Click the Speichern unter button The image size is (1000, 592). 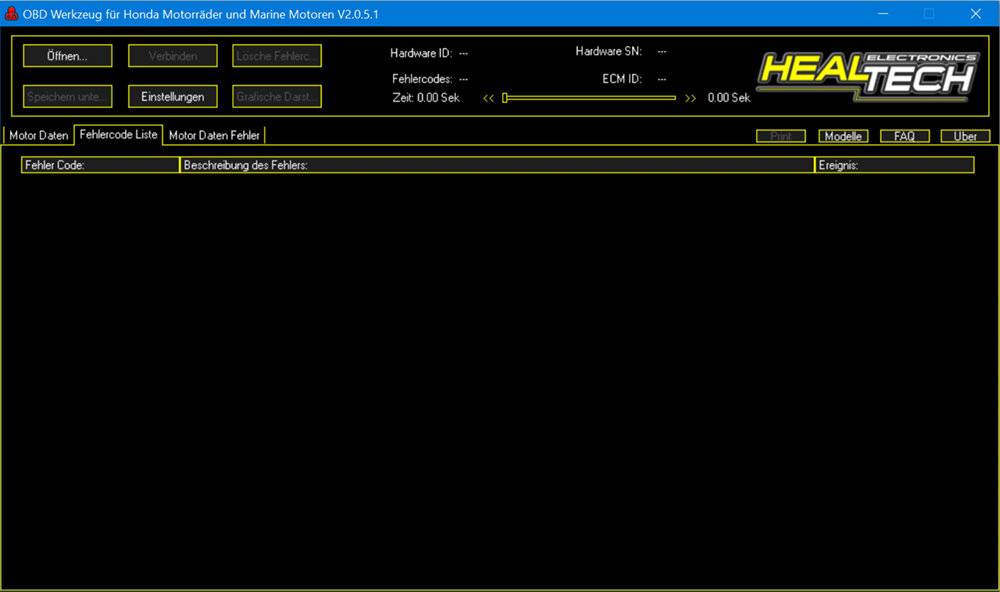point(66,96)
